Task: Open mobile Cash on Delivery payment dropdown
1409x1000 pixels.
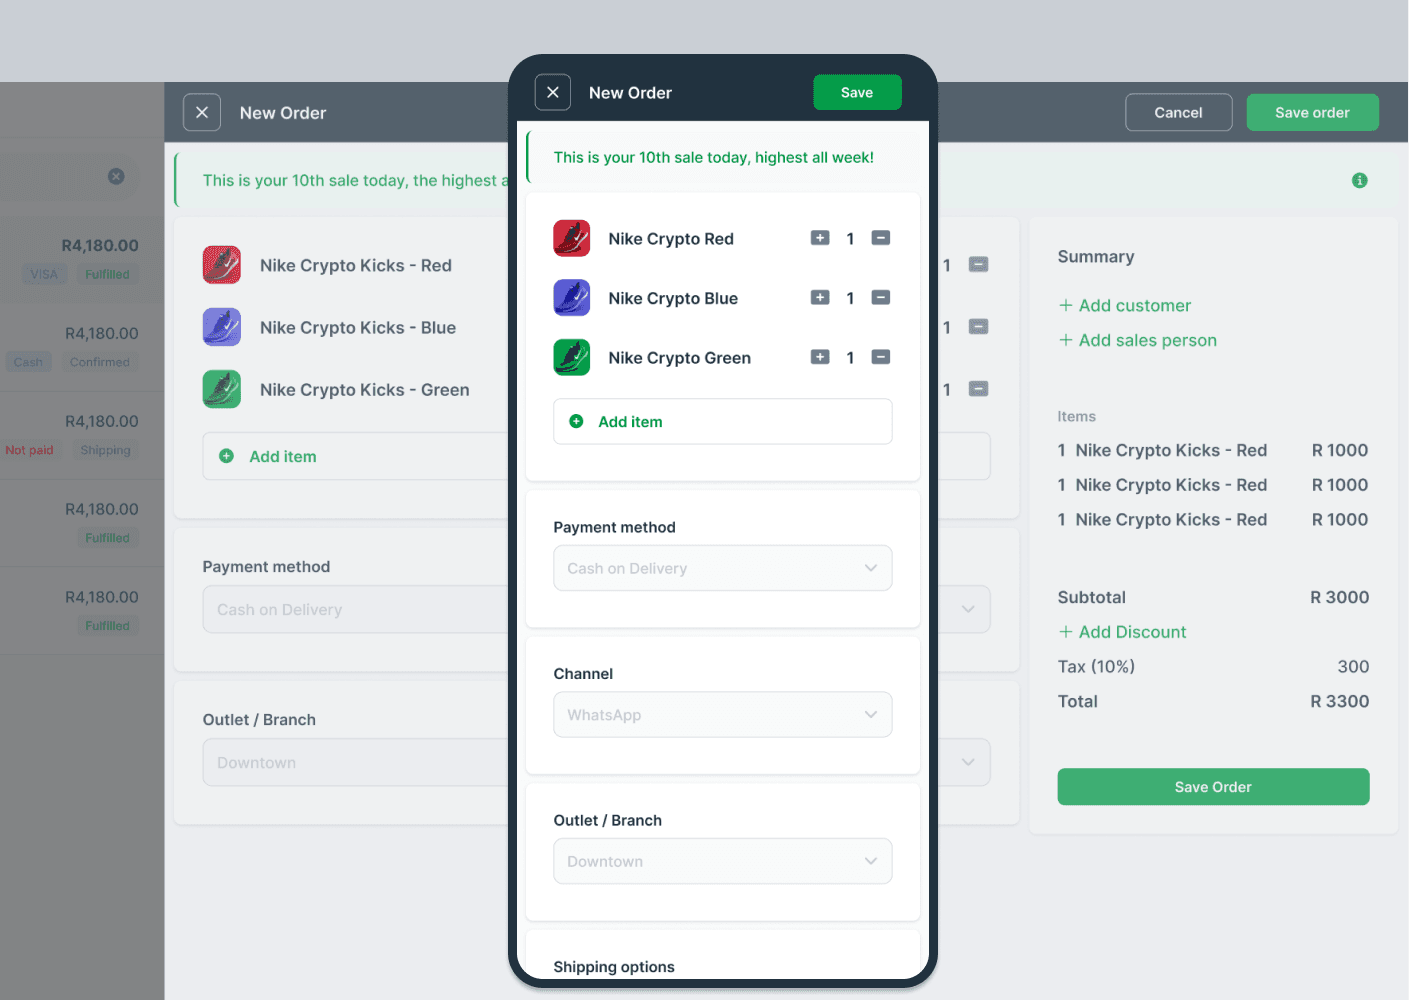Action: coord(722,568)
